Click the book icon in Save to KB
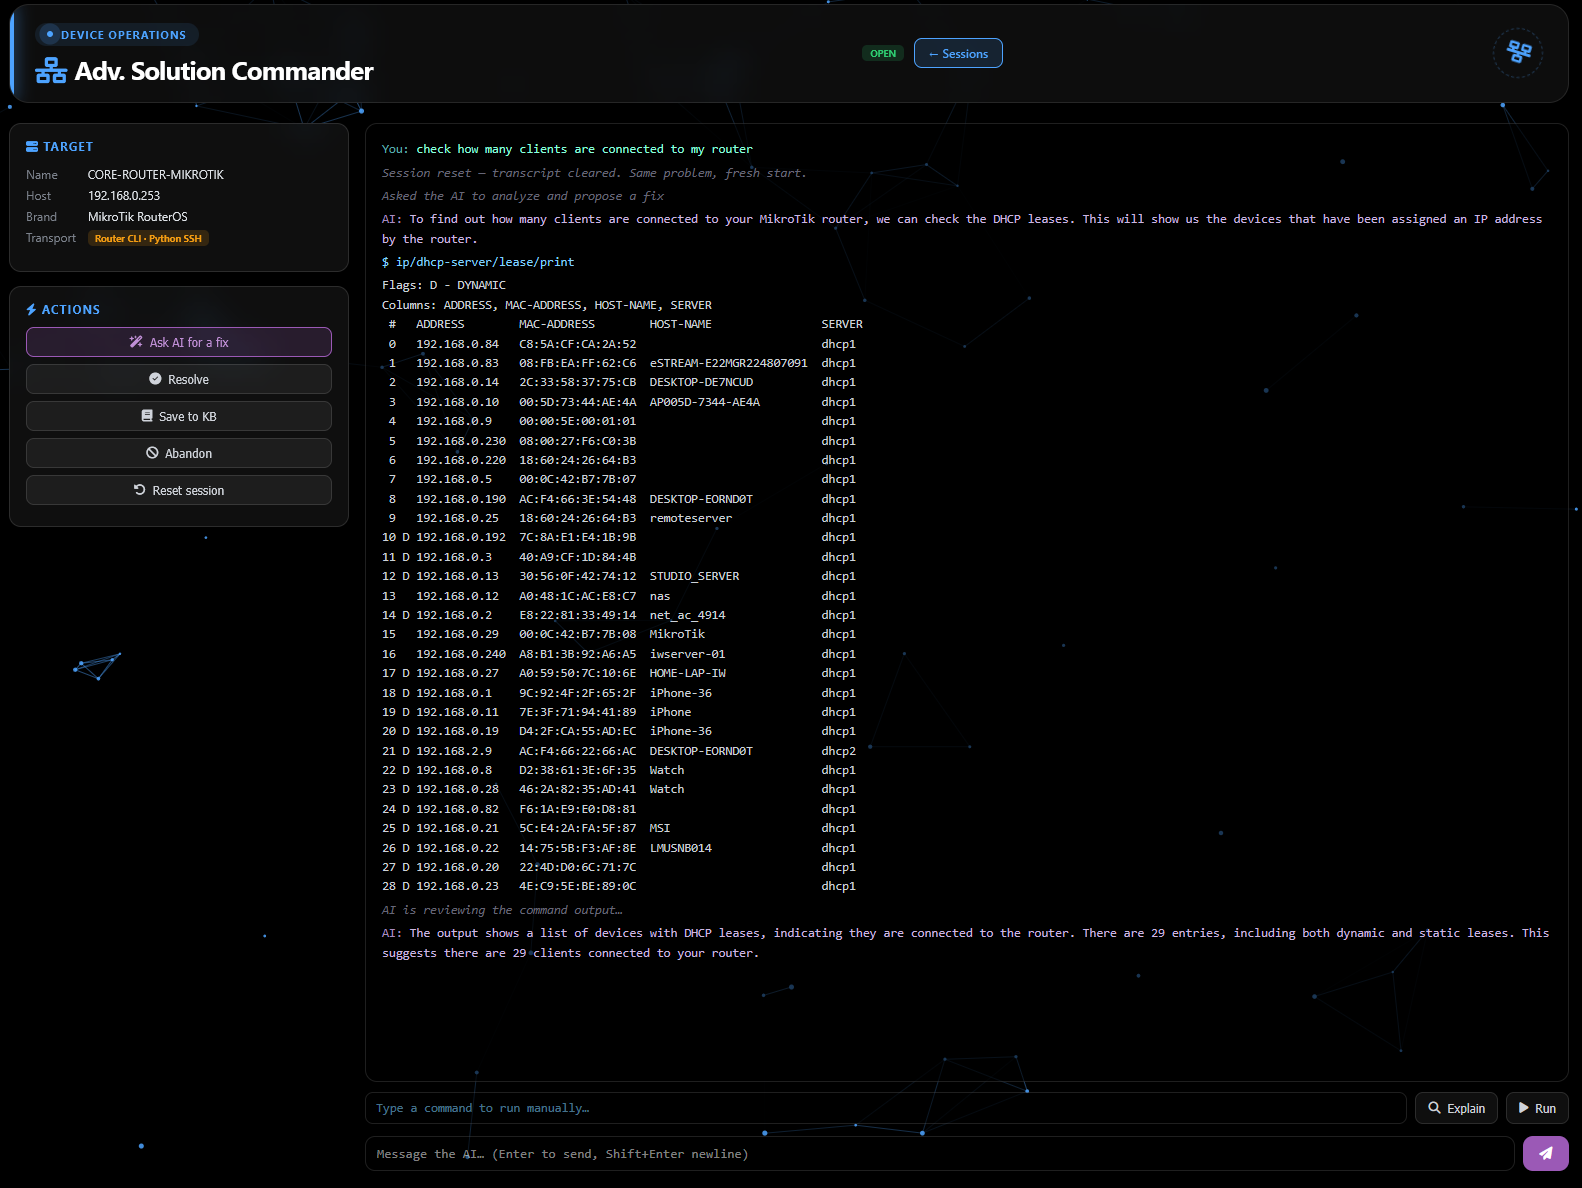 tap(147, 416)
